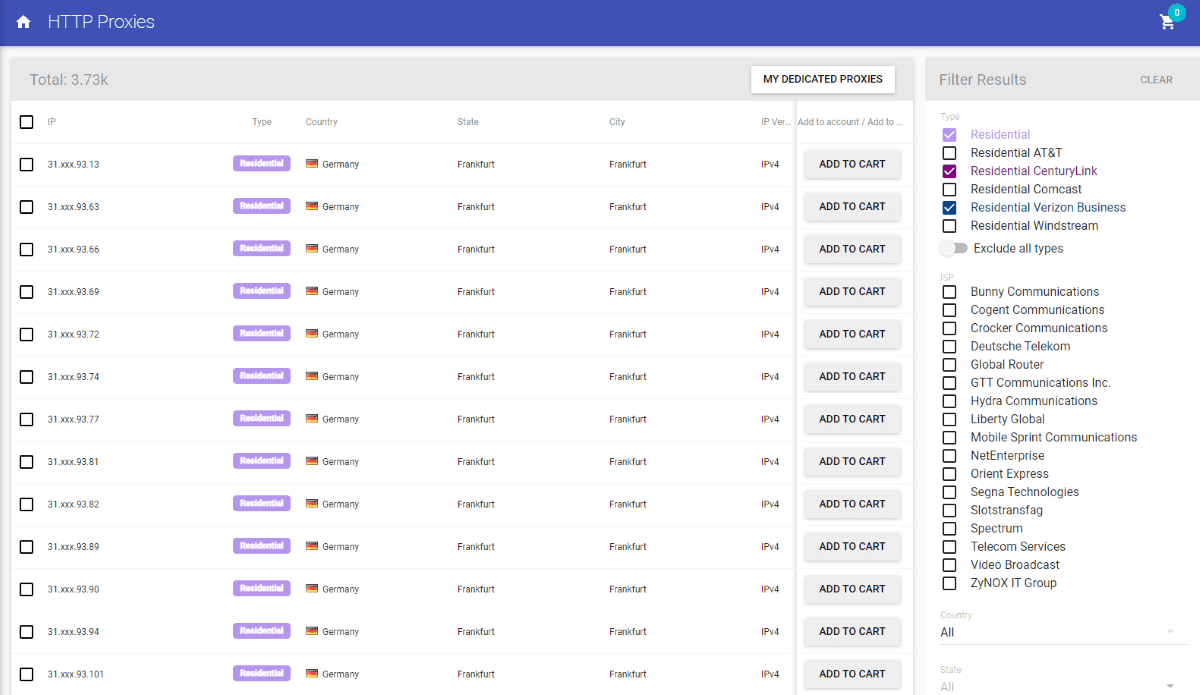Click Add to Cart for 31.xxx.93.77
The height and width of the screenshot is (695, 1200).
click(x=852, y=419)
